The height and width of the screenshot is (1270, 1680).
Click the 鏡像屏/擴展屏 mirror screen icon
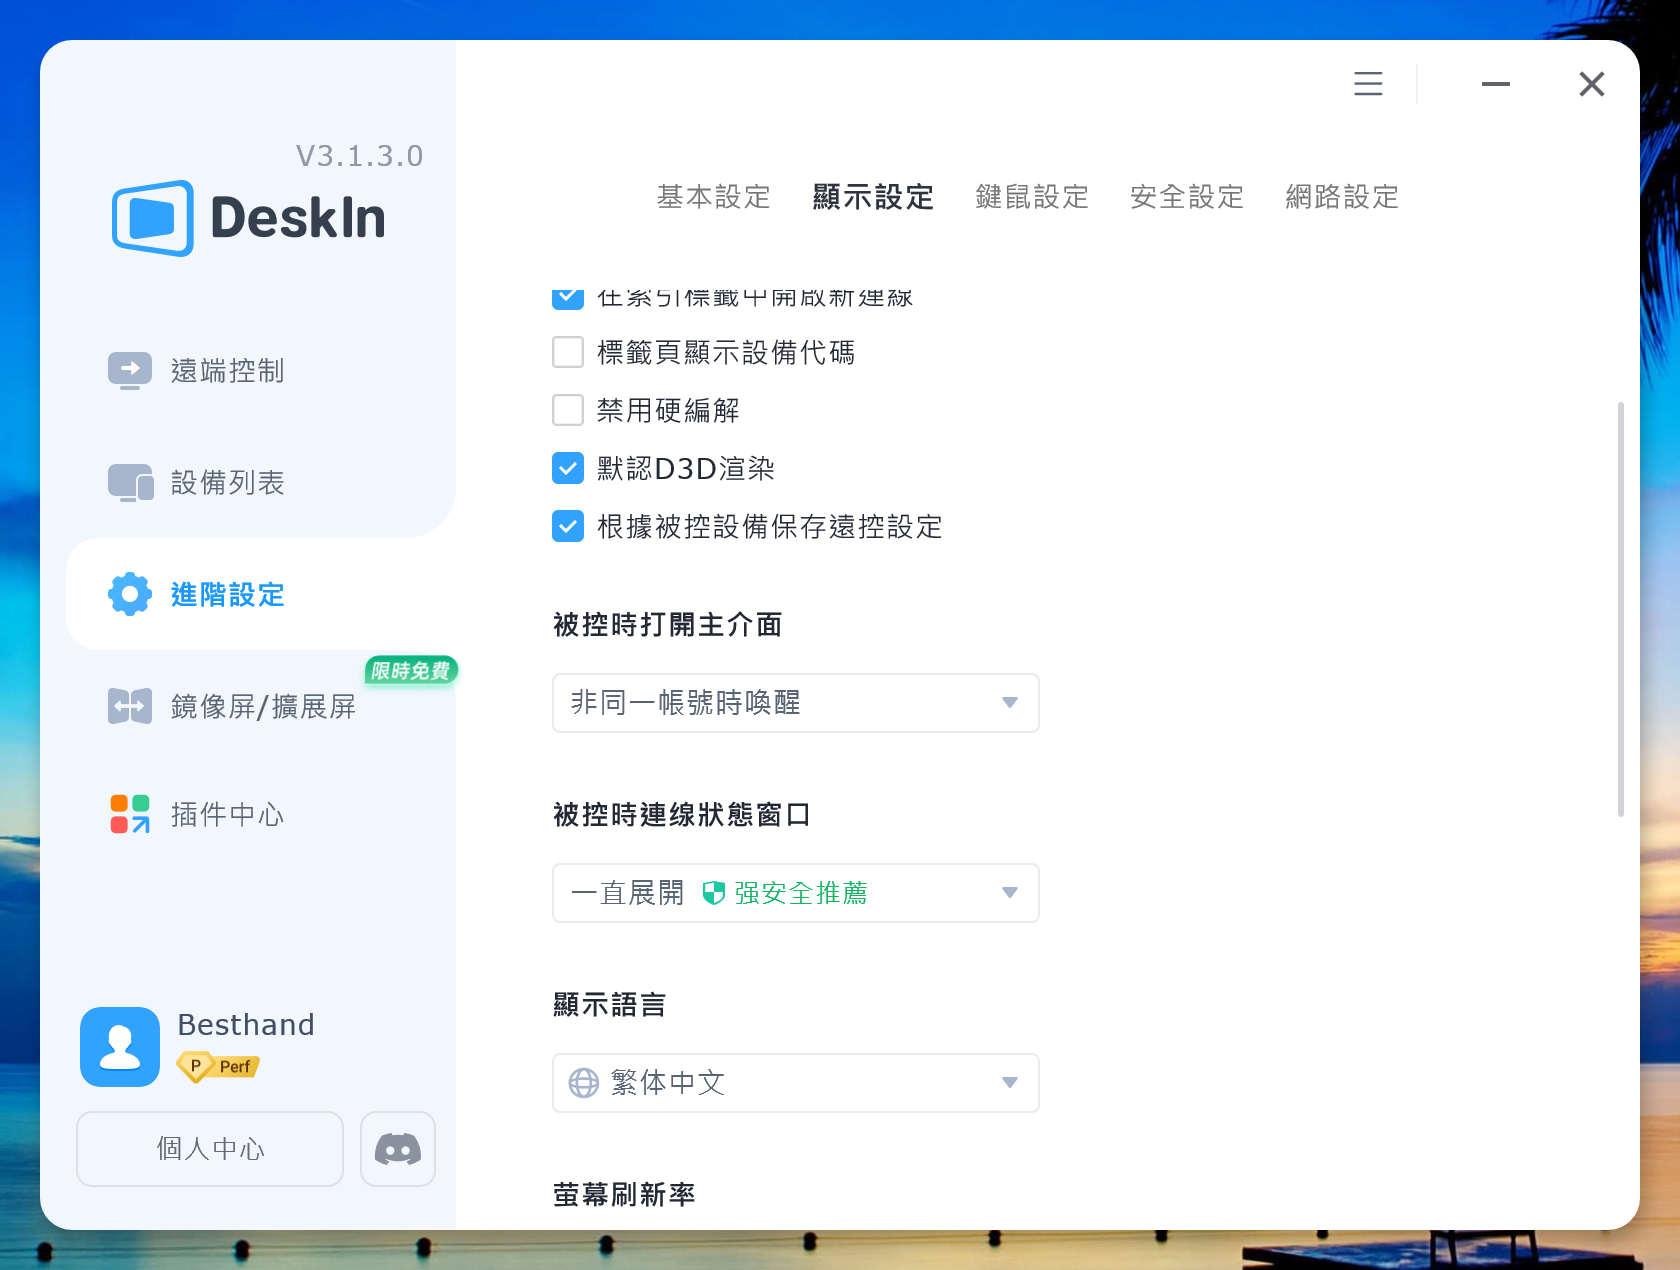coord(130,706)
